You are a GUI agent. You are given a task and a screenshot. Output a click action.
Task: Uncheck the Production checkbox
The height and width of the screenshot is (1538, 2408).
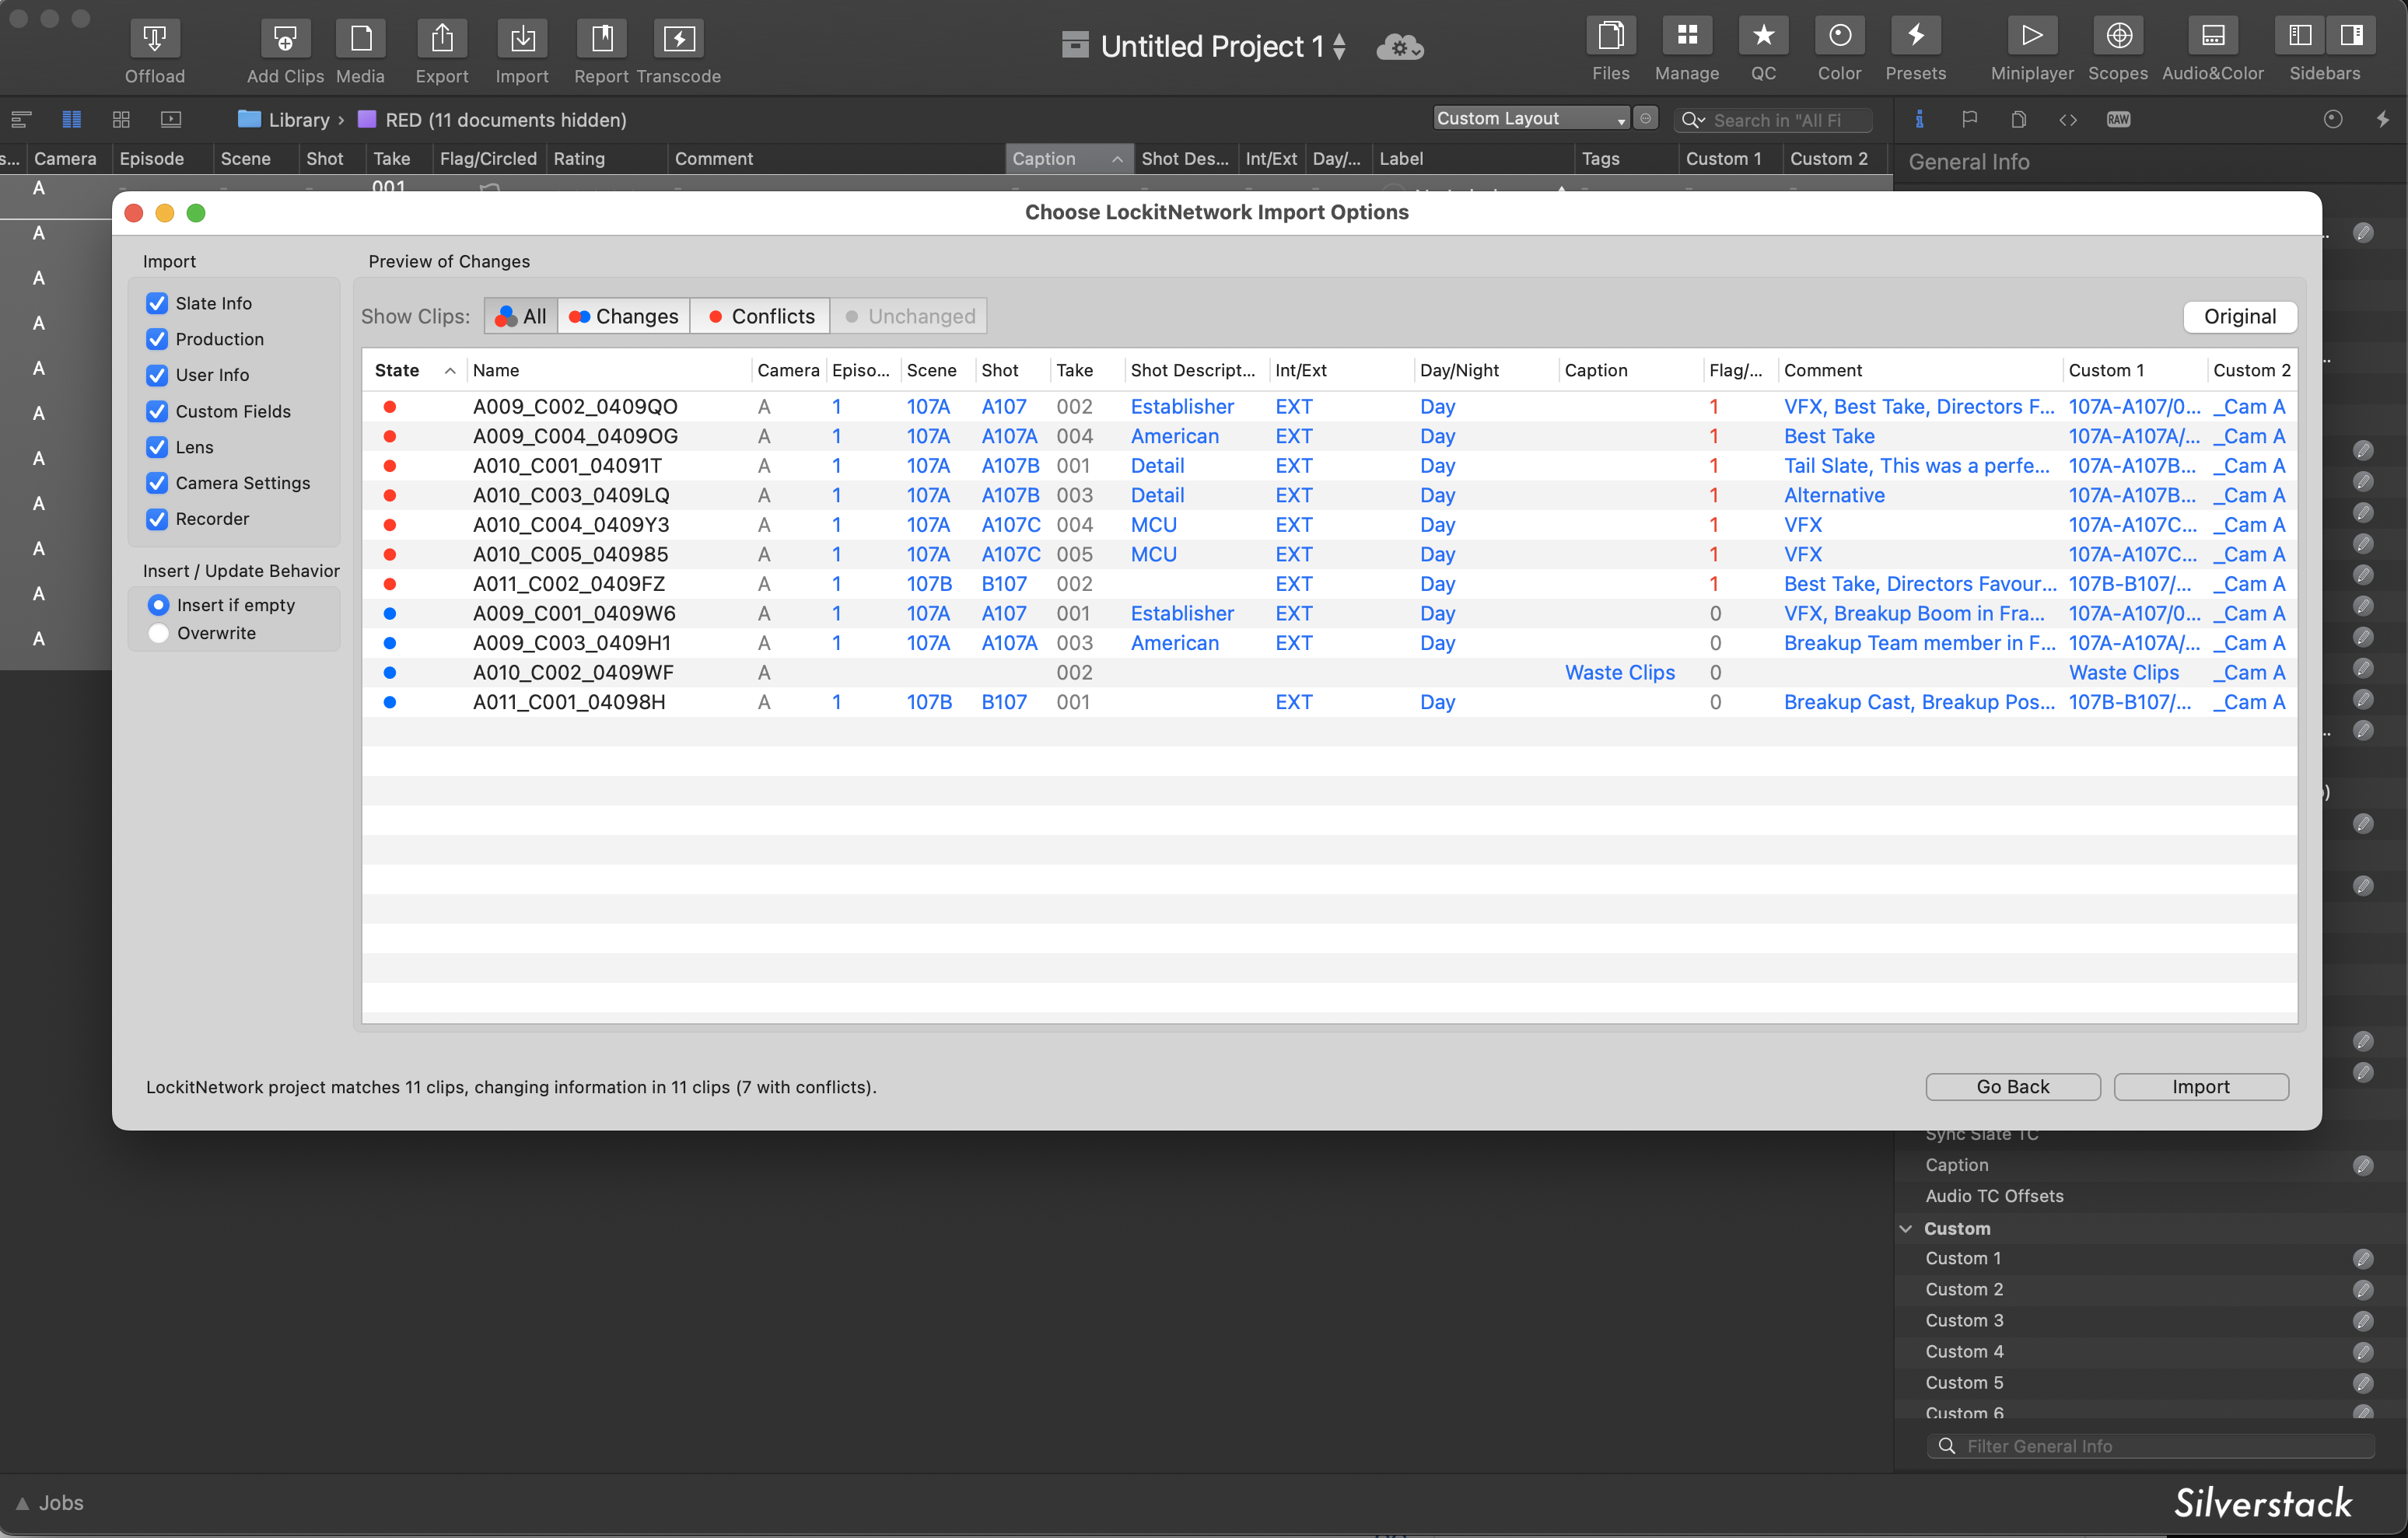157,339
